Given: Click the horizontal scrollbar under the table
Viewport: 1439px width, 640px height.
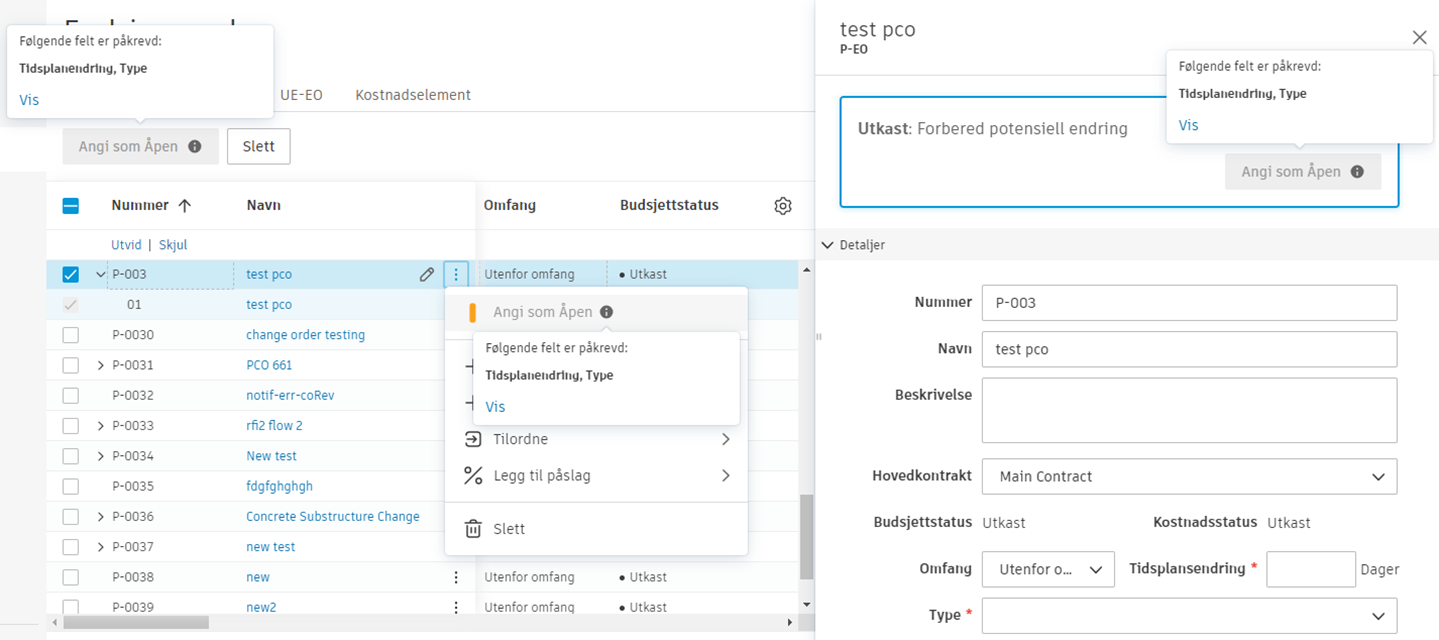Looking at the screenshot, I should pyautogui.click(x=136, y=622).
